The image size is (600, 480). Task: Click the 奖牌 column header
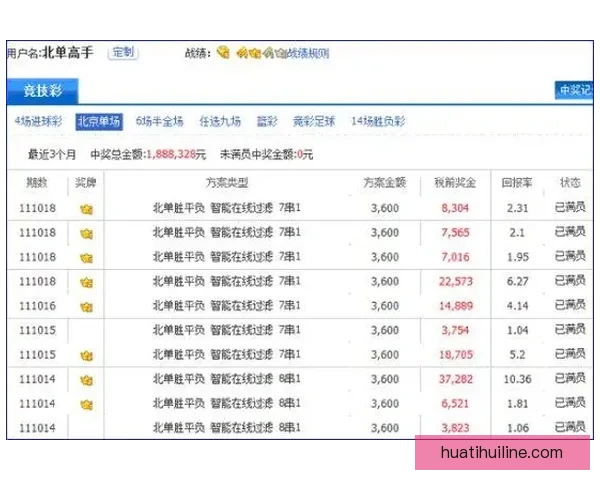(85, 183)
